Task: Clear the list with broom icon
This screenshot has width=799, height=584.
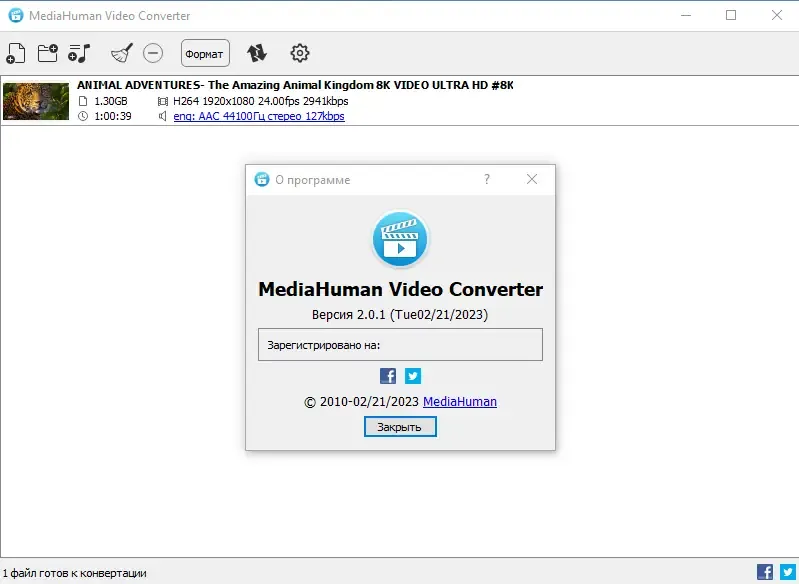Action: click(122, 53)
